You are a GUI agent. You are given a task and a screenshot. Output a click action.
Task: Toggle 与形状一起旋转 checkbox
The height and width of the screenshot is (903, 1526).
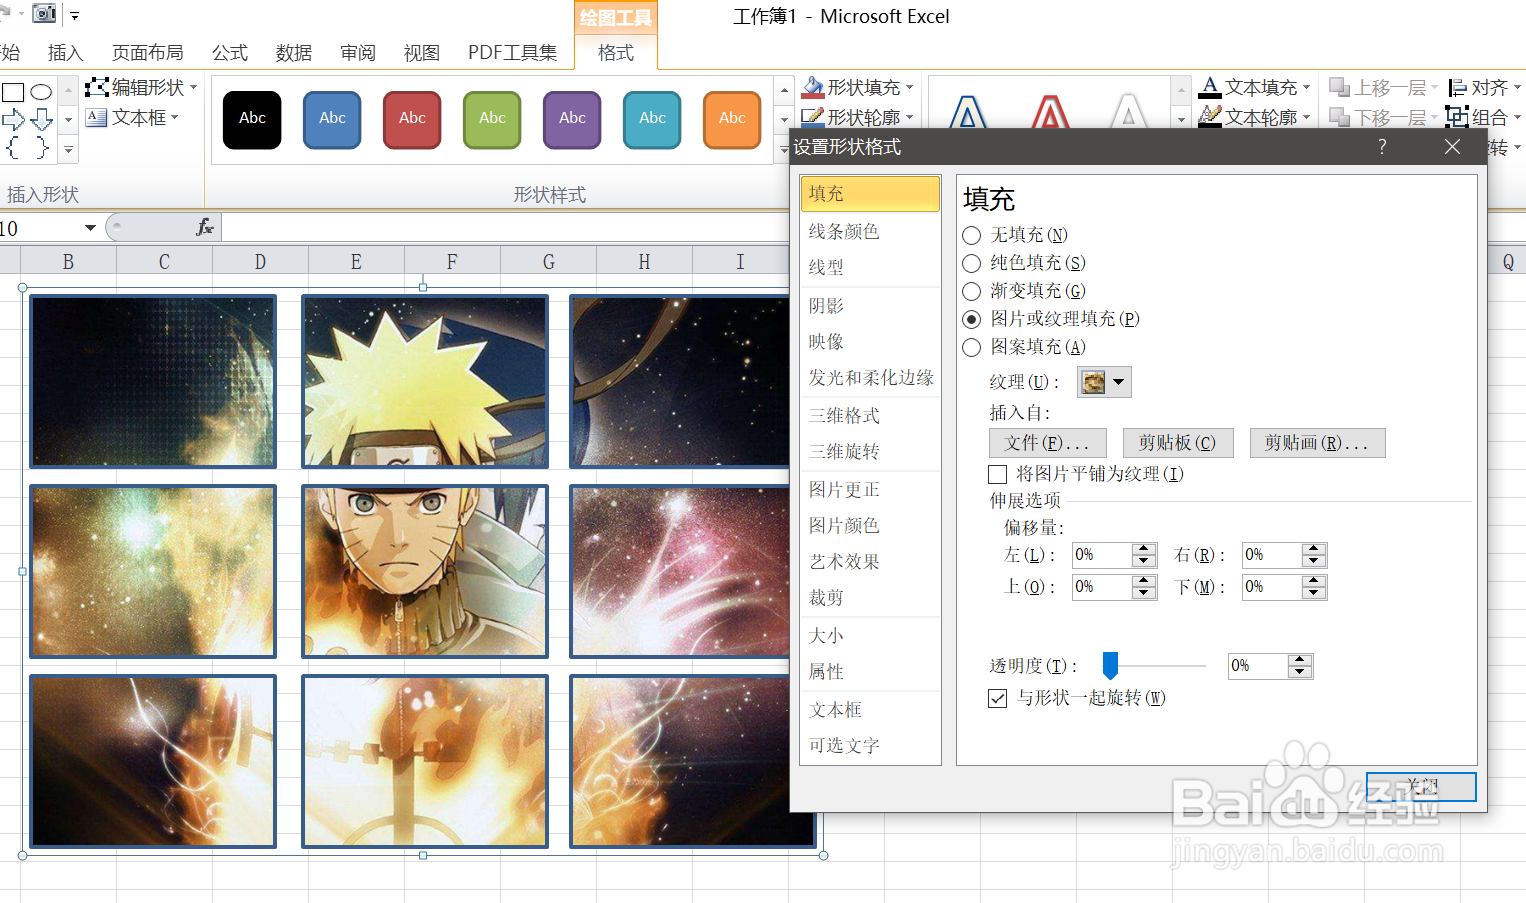pos(997,698)
